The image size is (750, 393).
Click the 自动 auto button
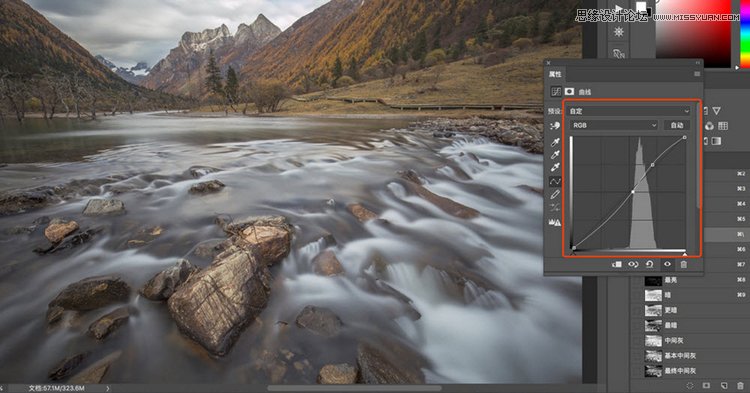pos(677,125)
